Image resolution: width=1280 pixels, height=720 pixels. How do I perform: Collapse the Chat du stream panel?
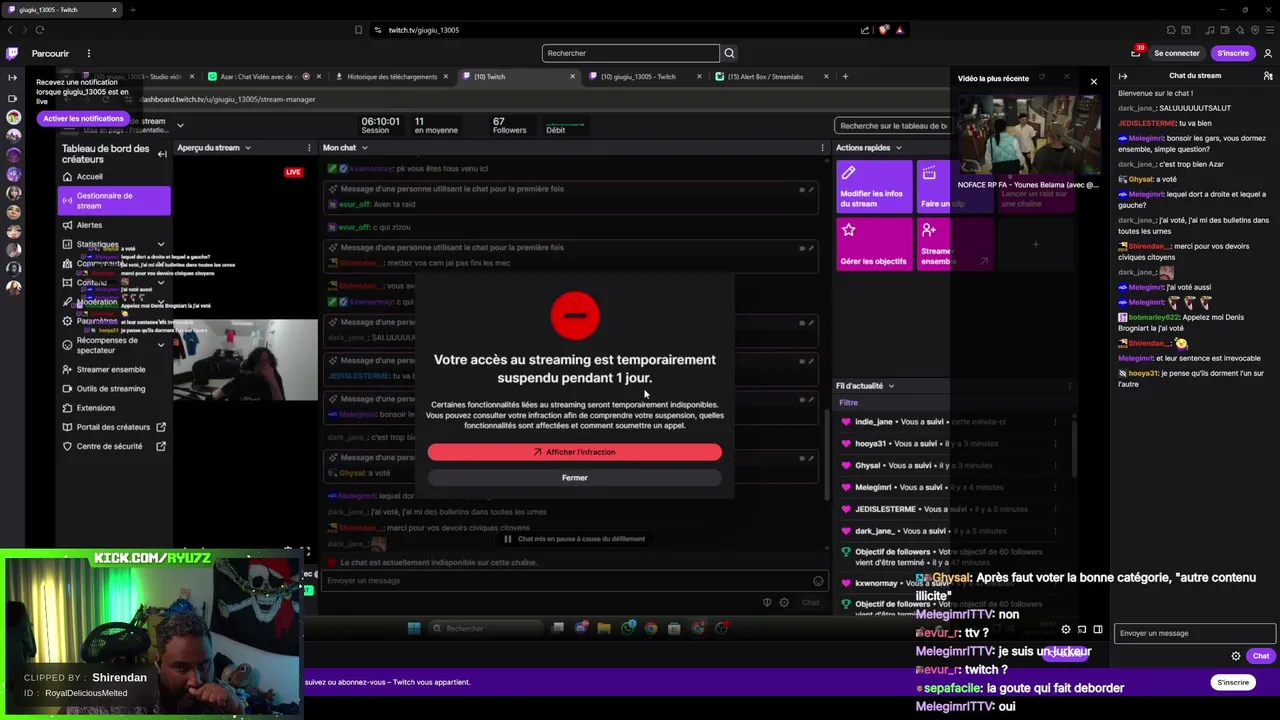tap(1123, 76)
